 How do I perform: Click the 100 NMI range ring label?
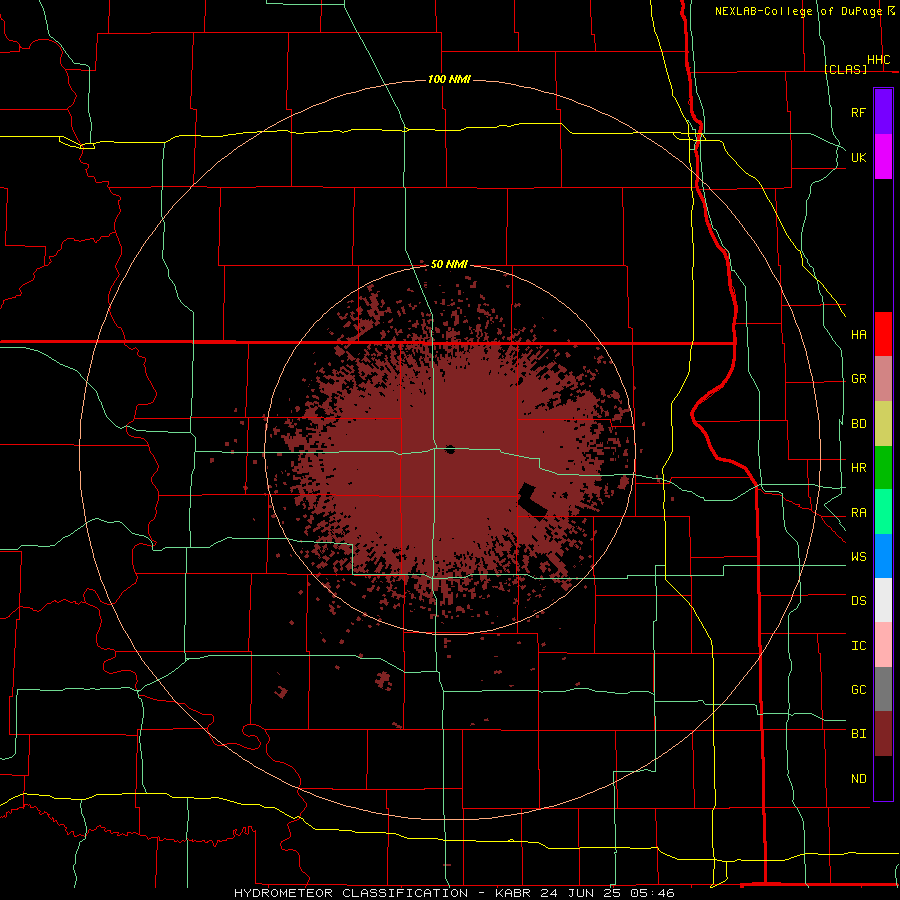(449, 79)
